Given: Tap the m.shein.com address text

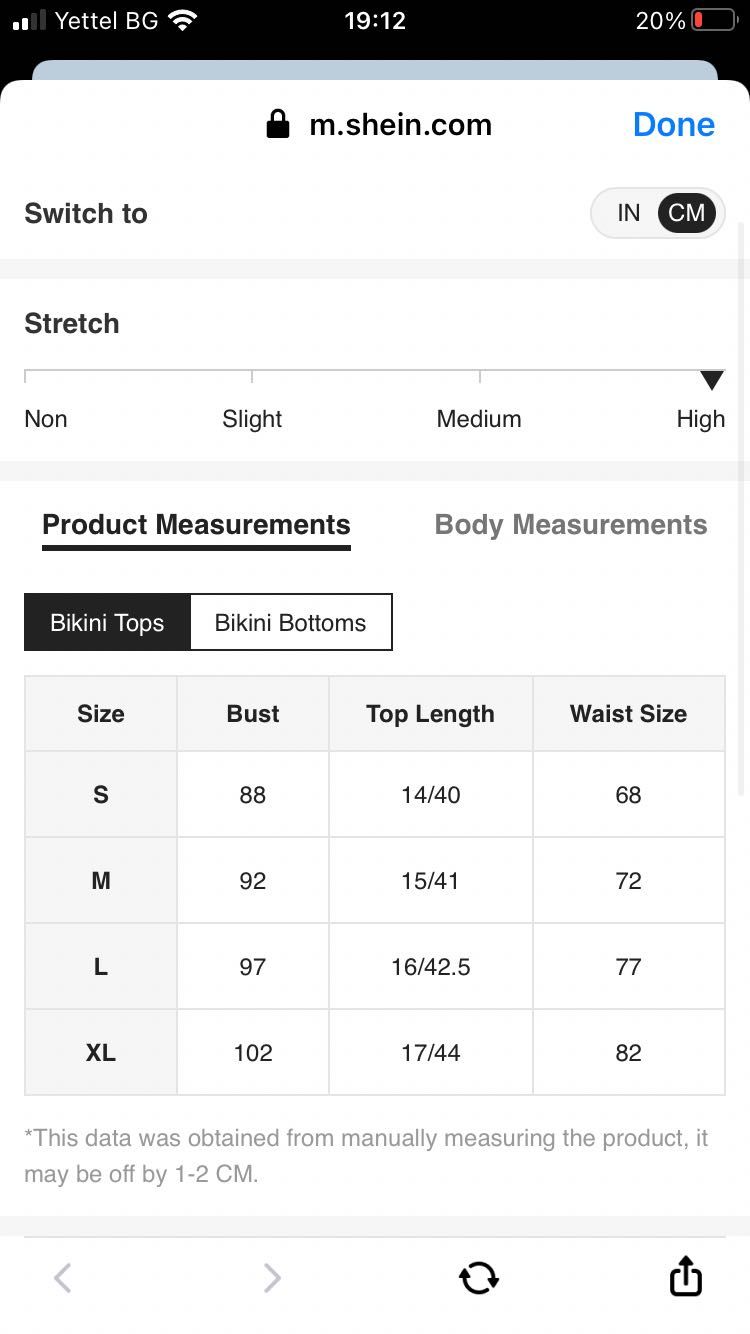Looking at the screenshot, I should click(400, 125).
